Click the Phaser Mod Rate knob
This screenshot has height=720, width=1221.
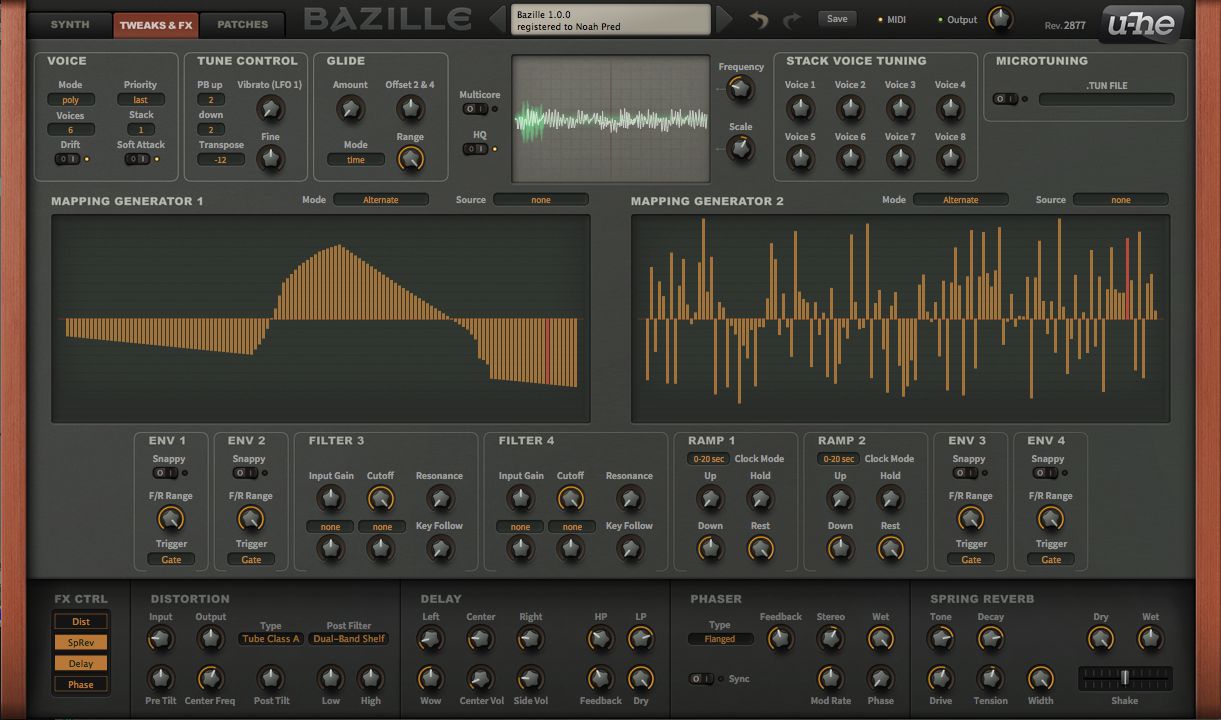click(x=830, y=679)
